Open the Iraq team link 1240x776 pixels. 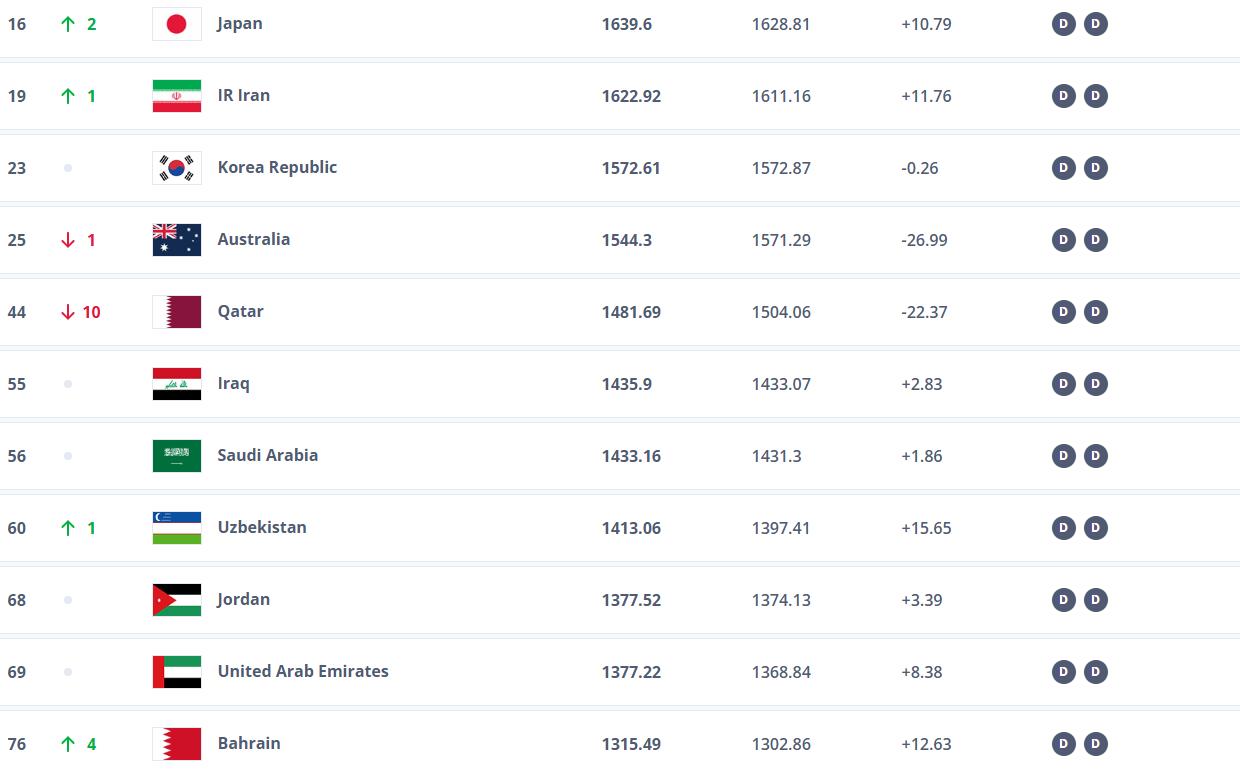[x=233, y=384]
